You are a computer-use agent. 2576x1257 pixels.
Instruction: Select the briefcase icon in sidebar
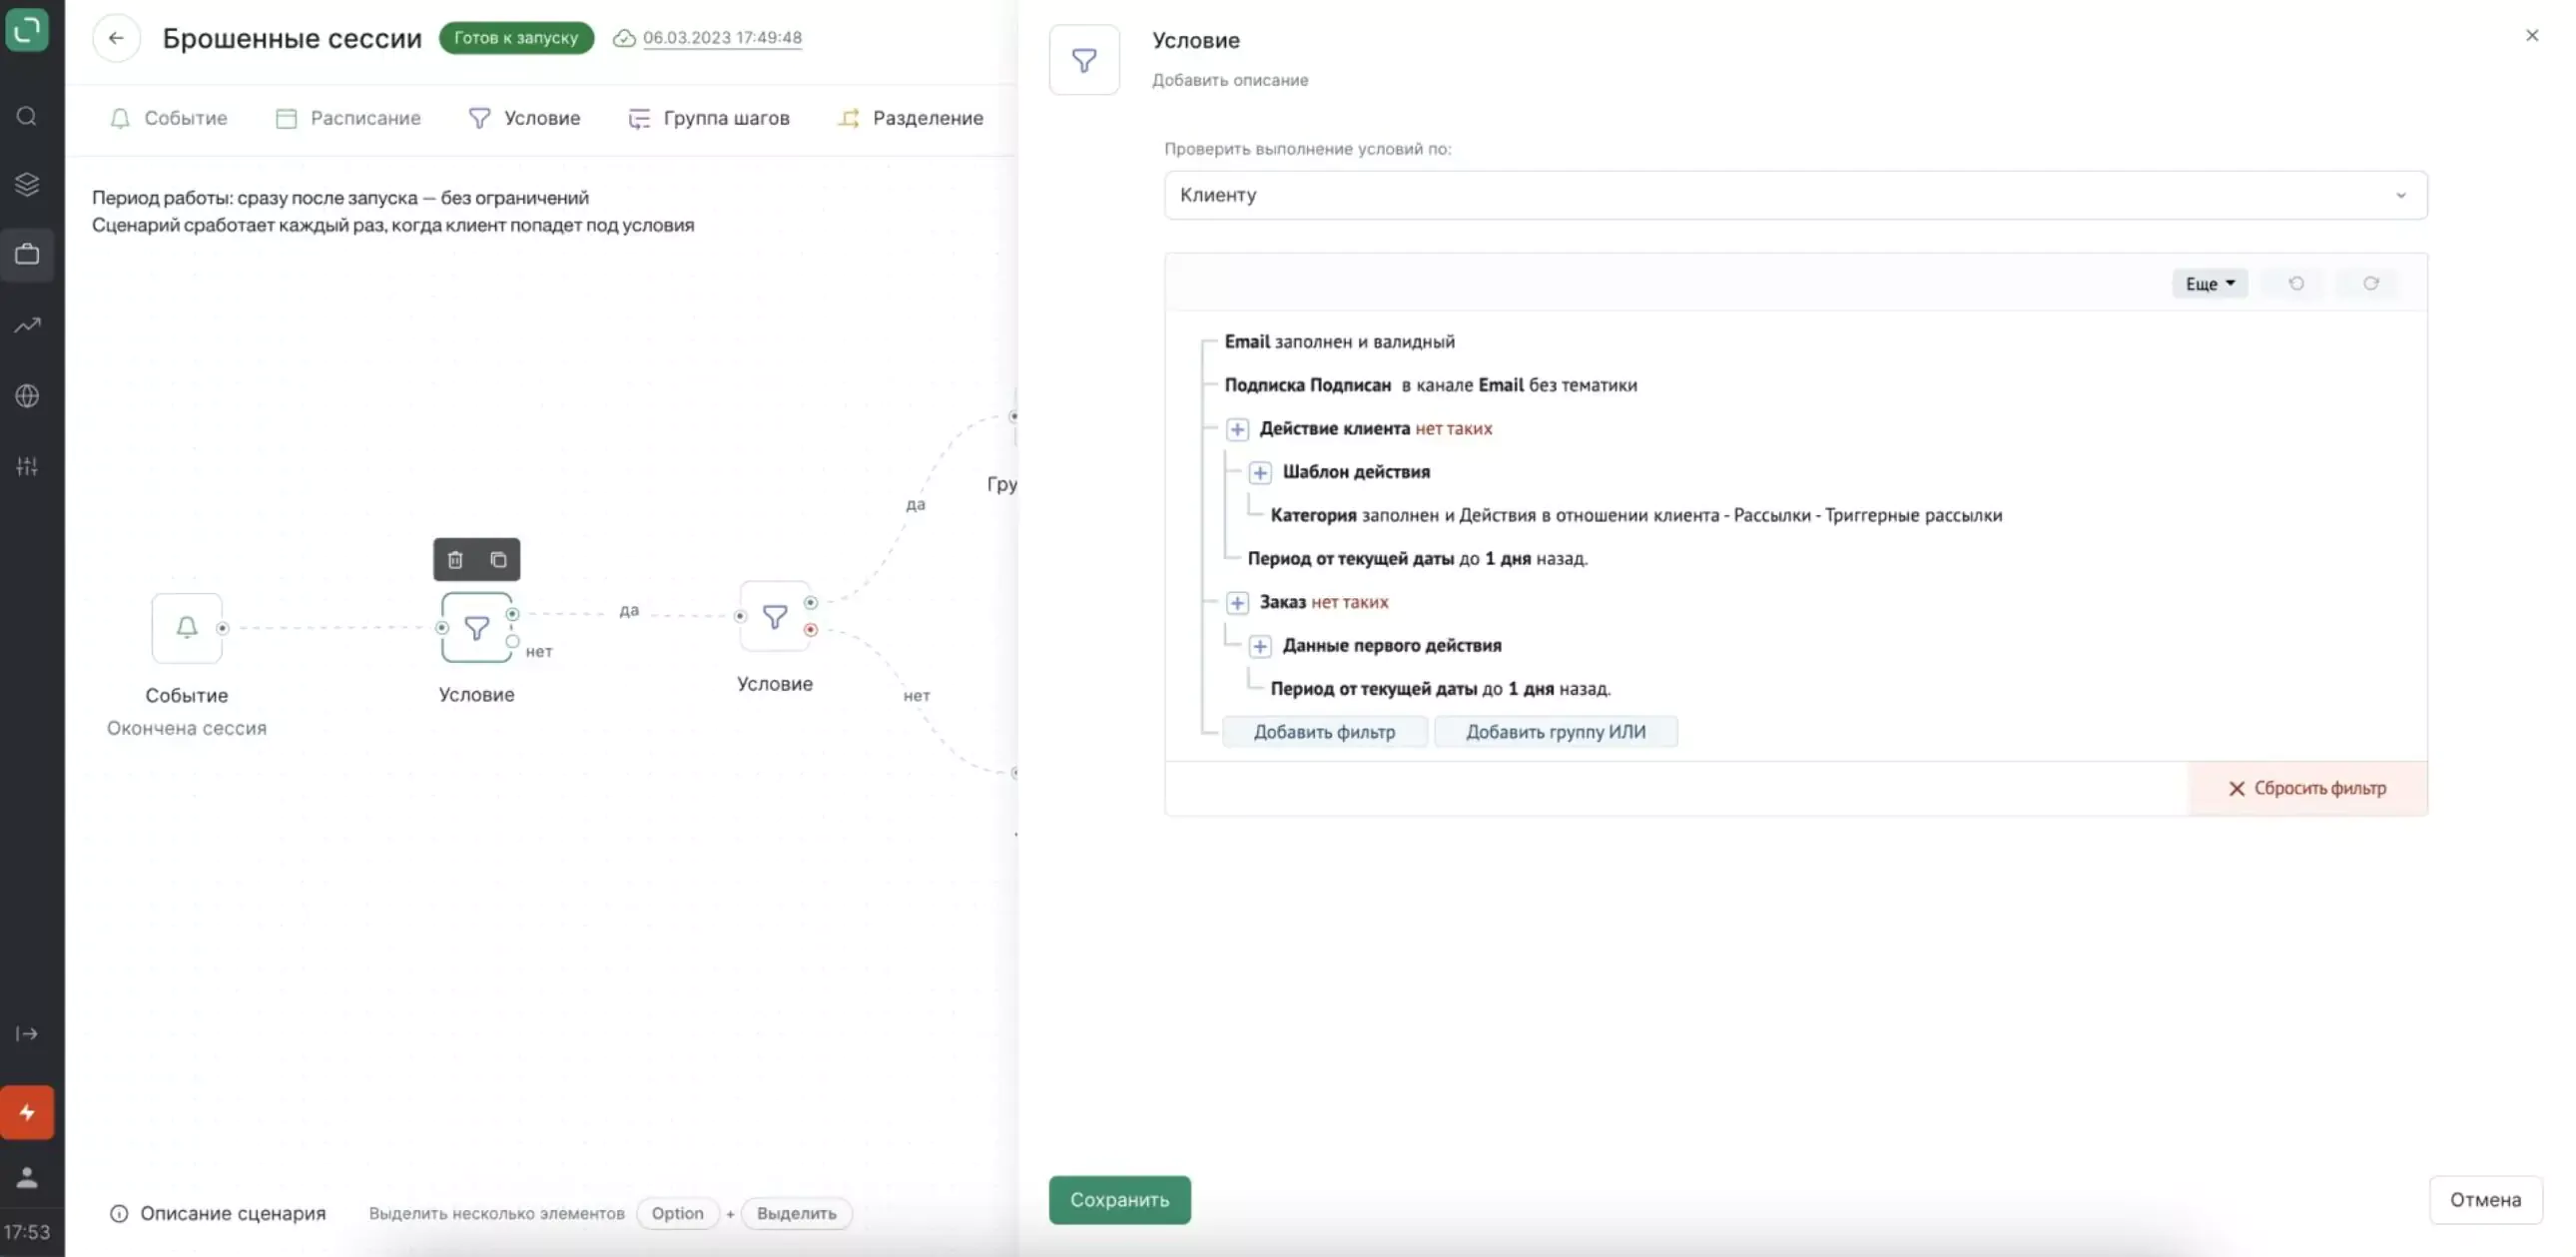[27, 254]
